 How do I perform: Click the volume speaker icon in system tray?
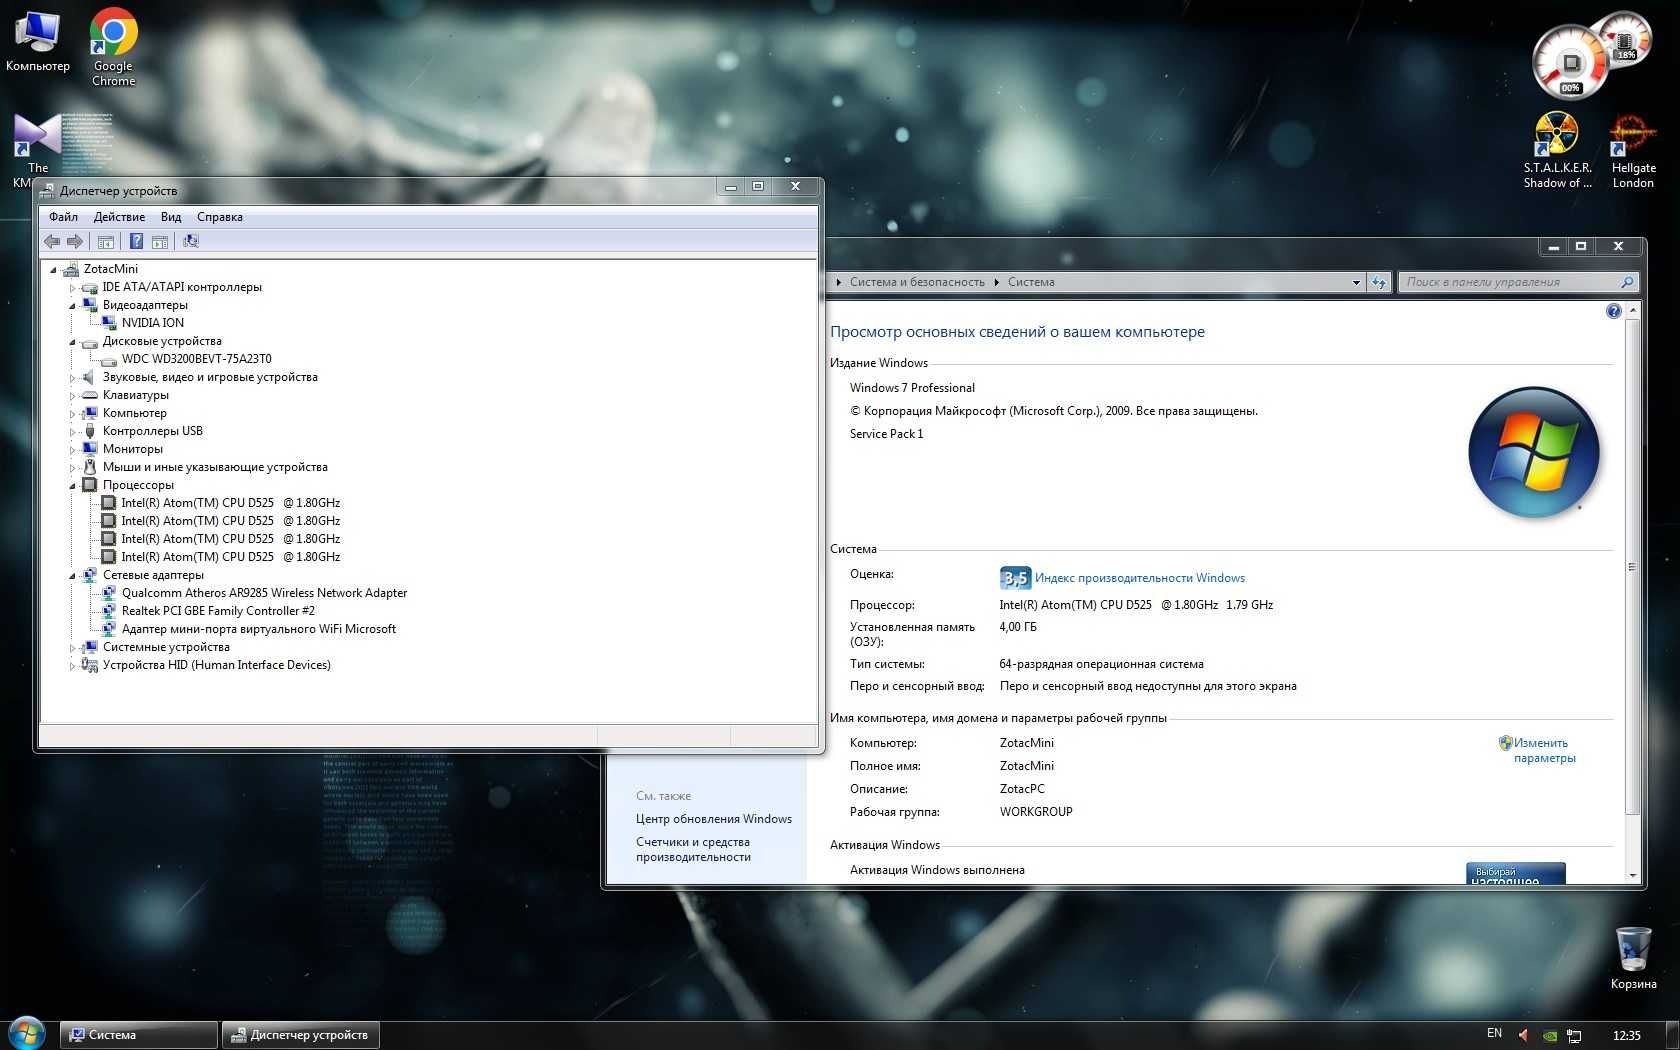tap(1523, 1035)
